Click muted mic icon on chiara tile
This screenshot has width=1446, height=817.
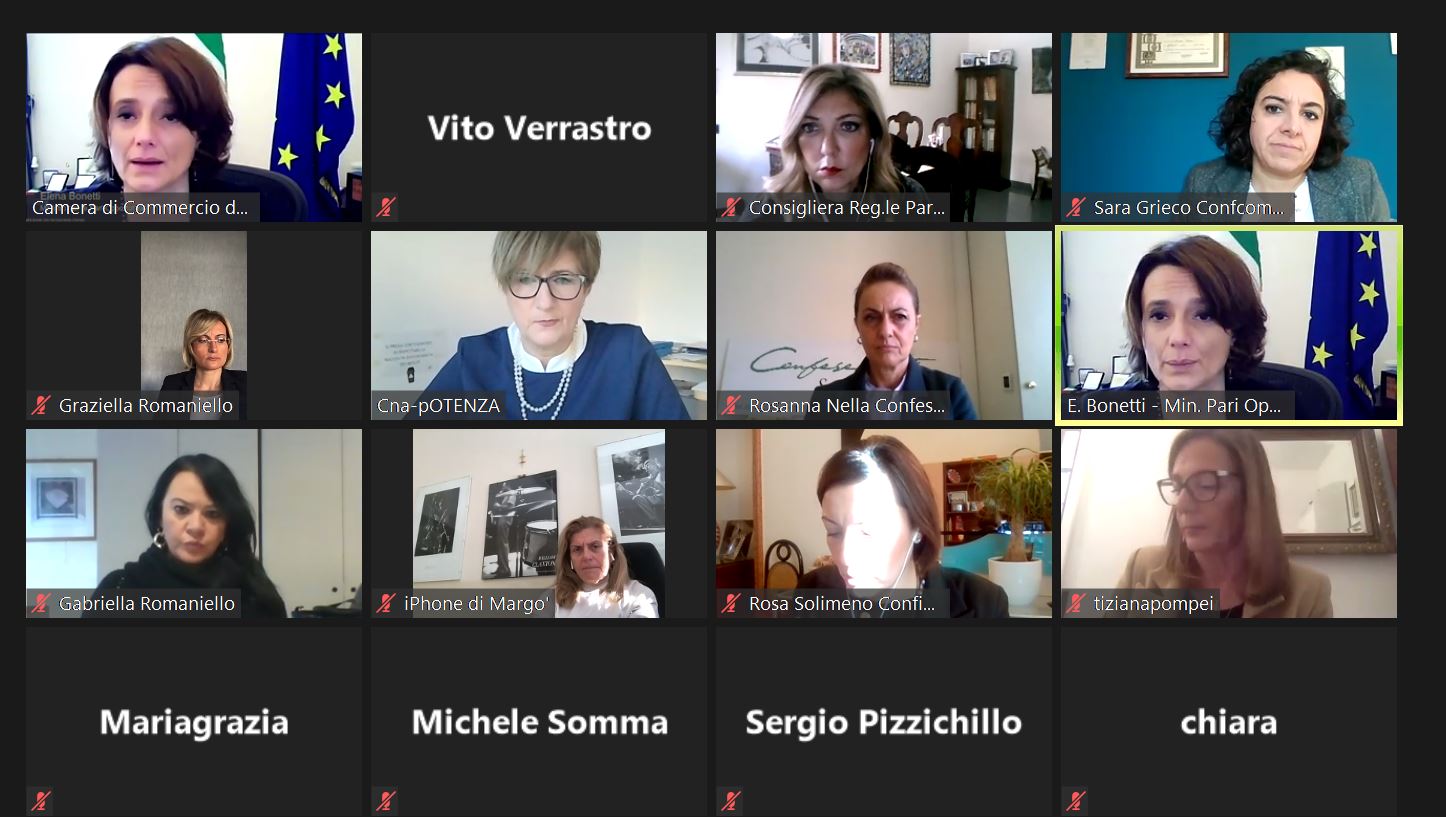point(1076,801)
